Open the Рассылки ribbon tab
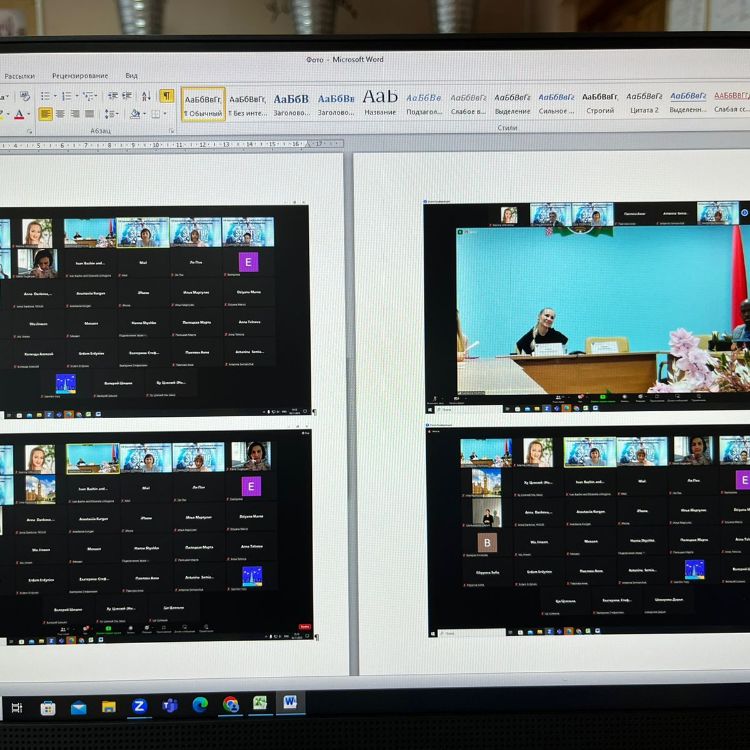Image resolution: width=750 pixels, height=750 pixels. click(20, 76)
